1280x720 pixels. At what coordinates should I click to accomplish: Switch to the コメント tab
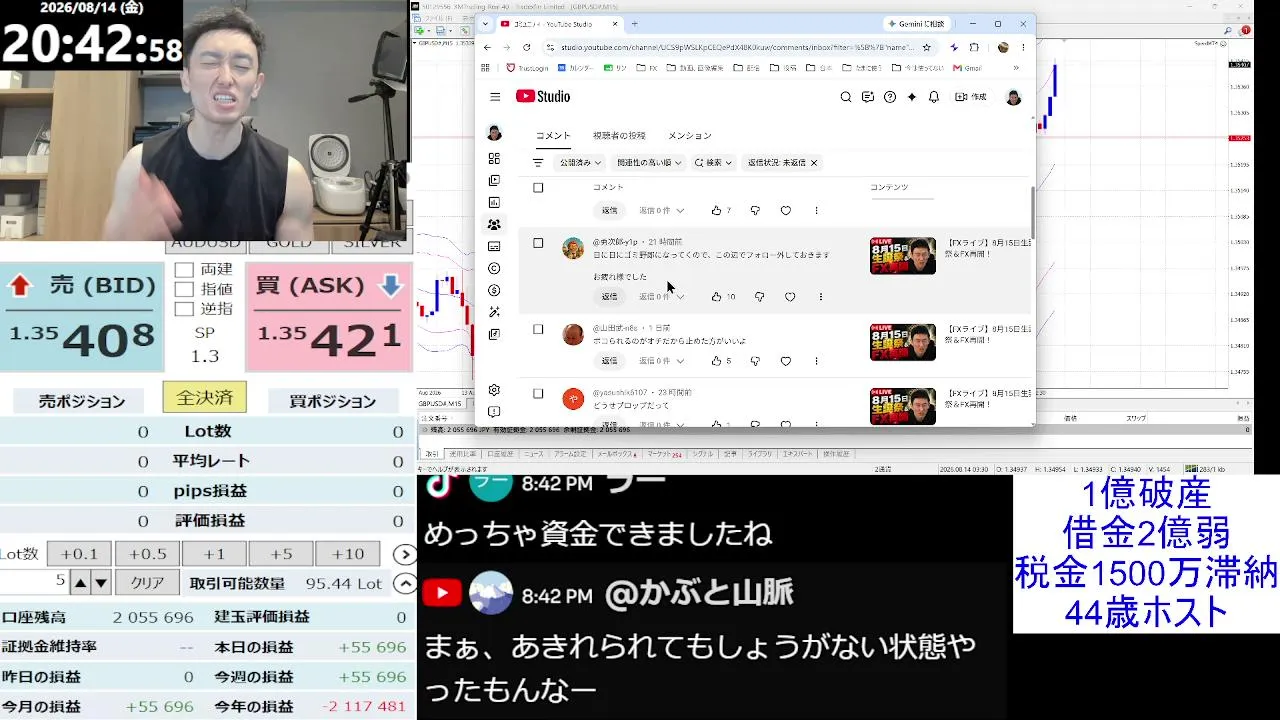tap(553, 136)
